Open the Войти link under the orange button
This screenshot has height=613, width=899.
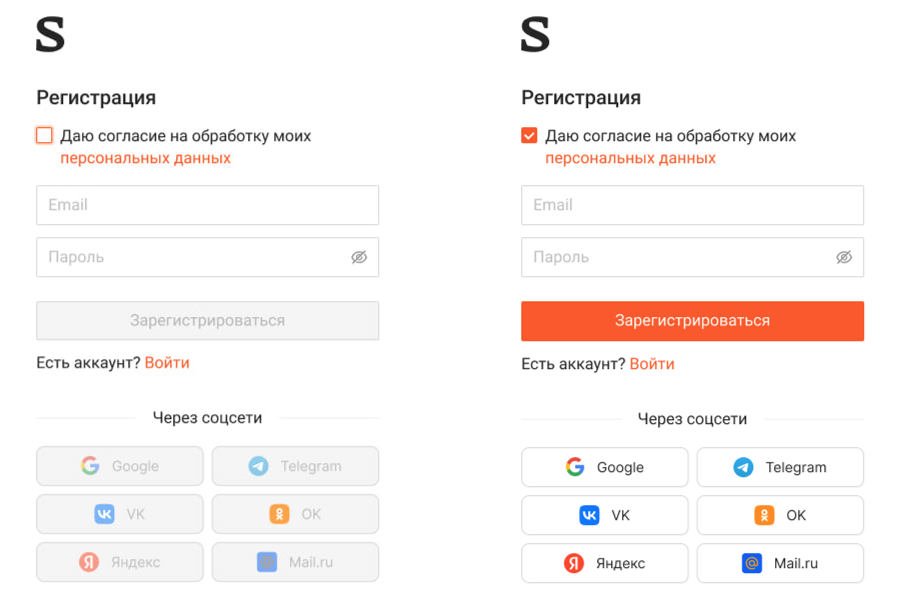pyautogui.click(x=652, y=364)
